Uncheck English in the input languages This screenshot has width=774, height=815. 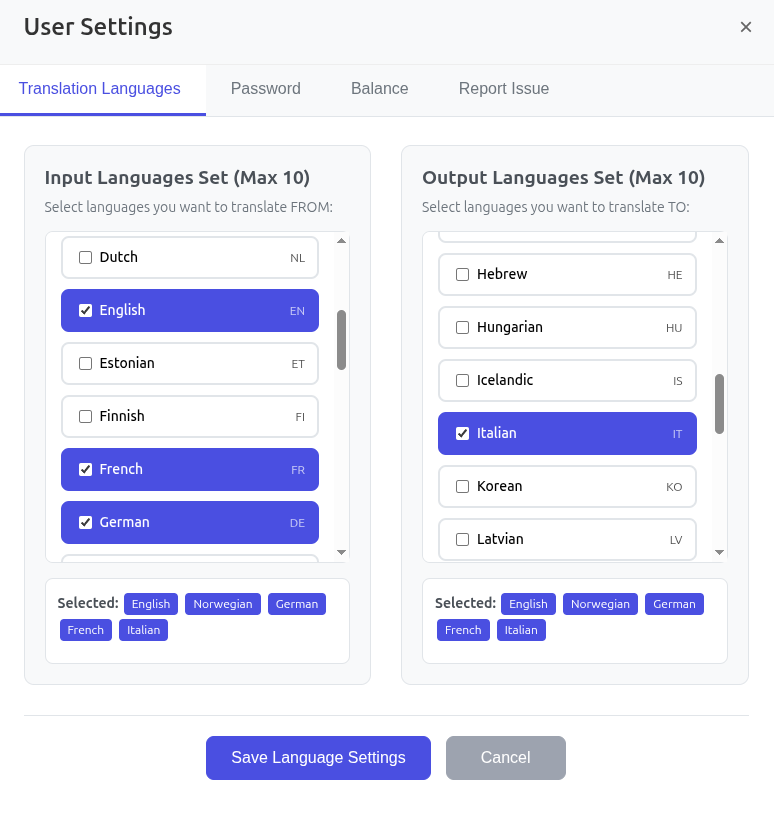pyautogui.click(x=86, y=310)
